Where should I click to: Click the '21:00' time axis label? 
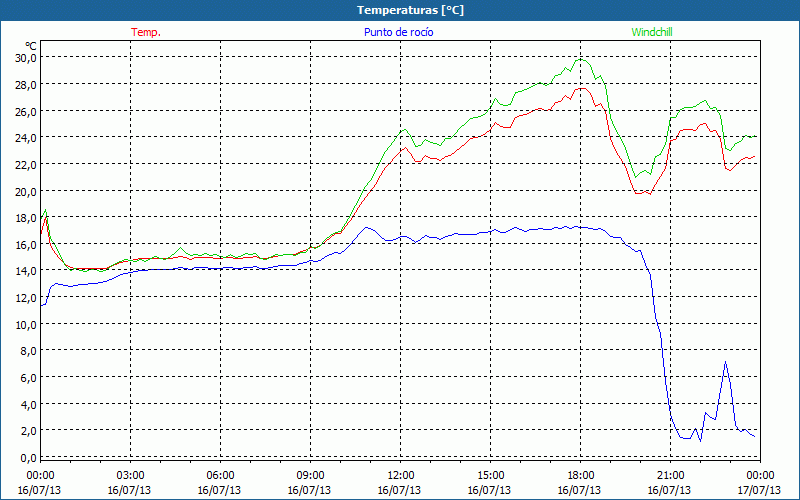pyautogui.click(x=670, y=476)
